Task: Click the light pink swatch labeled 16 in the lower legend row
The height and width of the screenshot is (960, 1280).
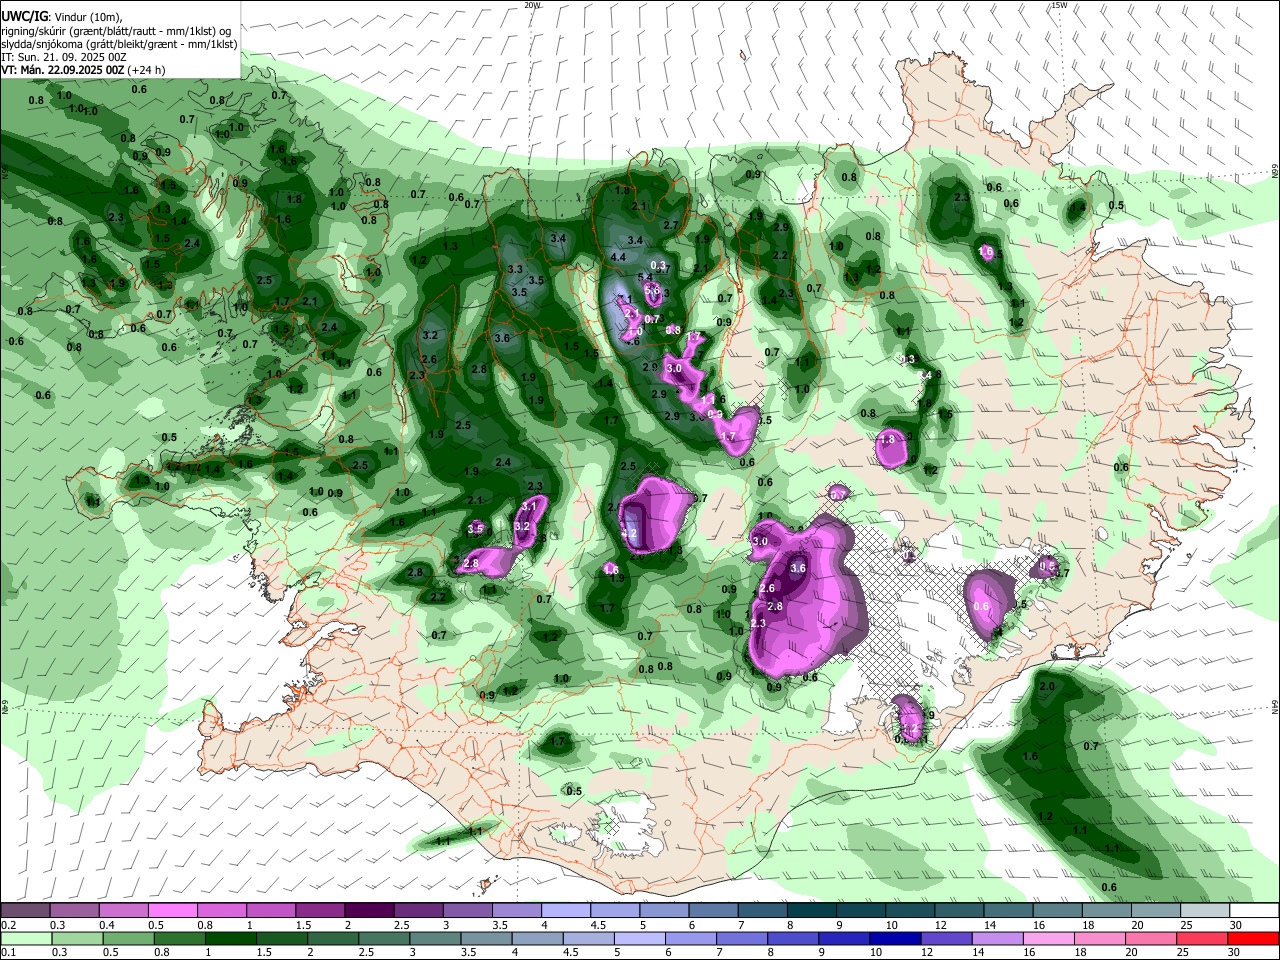Action: pos(1049,938)
